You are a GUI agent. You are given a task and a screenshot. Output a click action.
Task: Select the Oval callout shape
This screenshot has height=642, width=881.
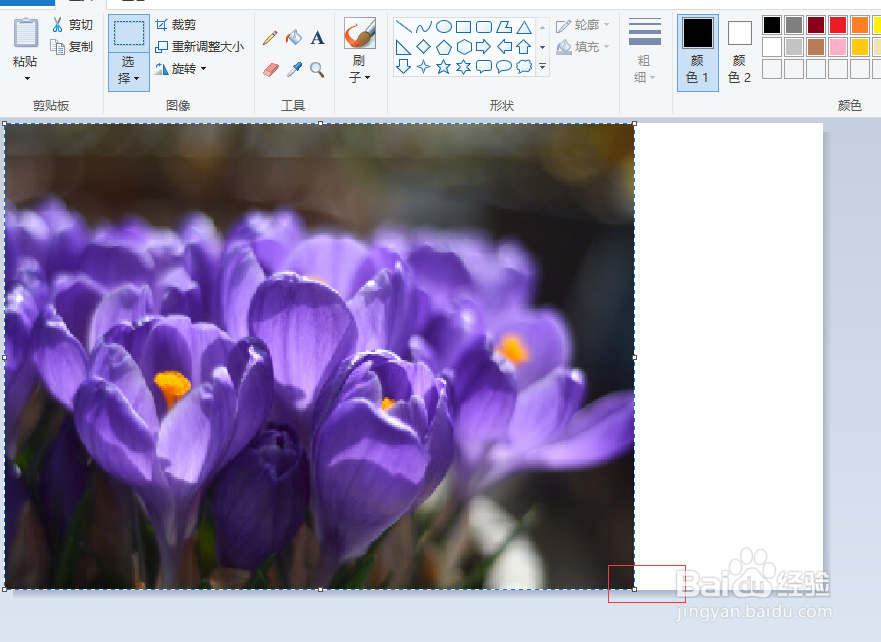tap(504, 67)
